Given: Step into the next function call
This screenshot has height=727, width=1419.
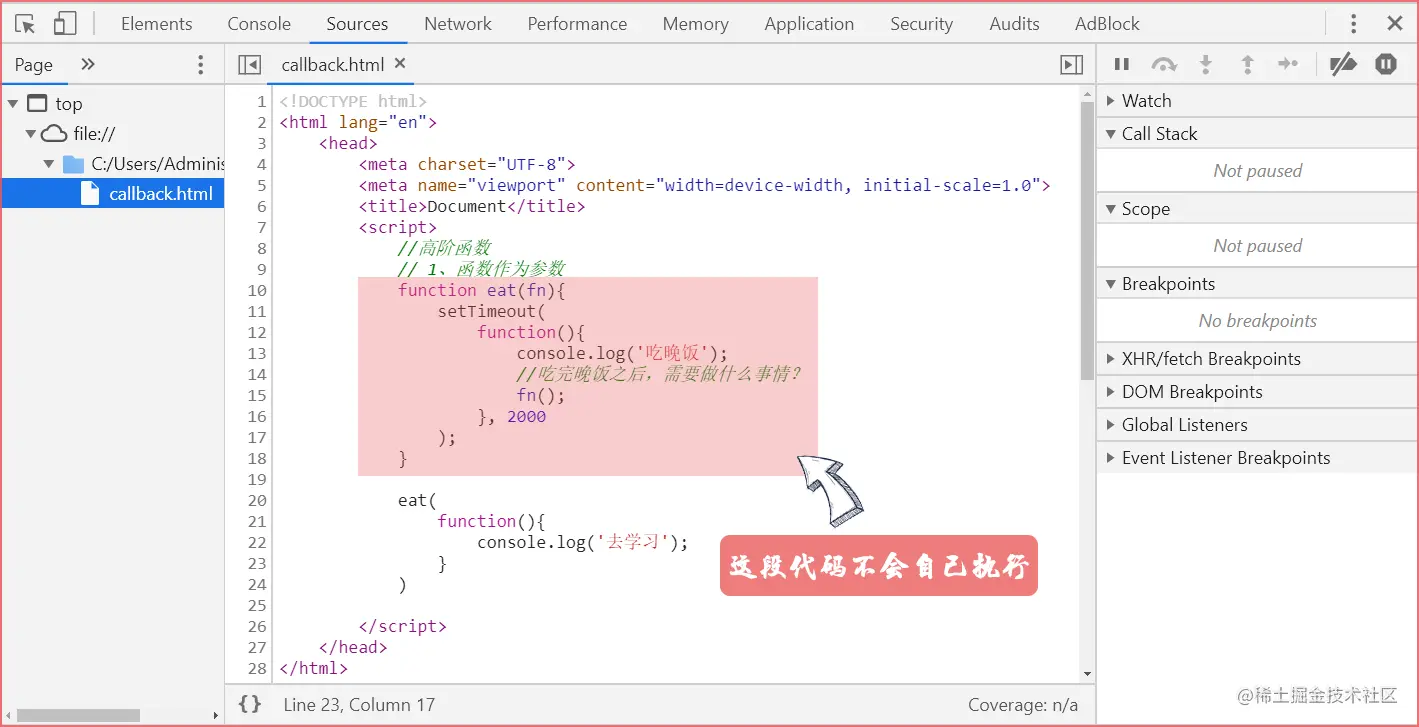Looking at the screenshot, I should click(x=1206, y=64).
